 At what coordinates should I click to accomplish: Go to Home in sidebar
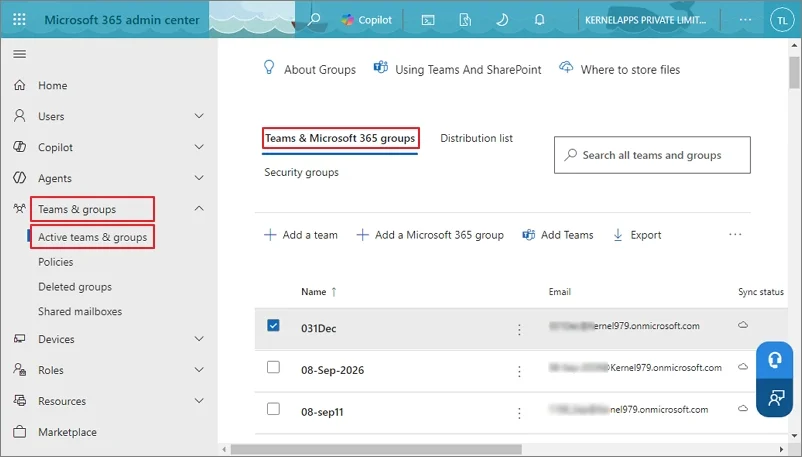(52, 85)
